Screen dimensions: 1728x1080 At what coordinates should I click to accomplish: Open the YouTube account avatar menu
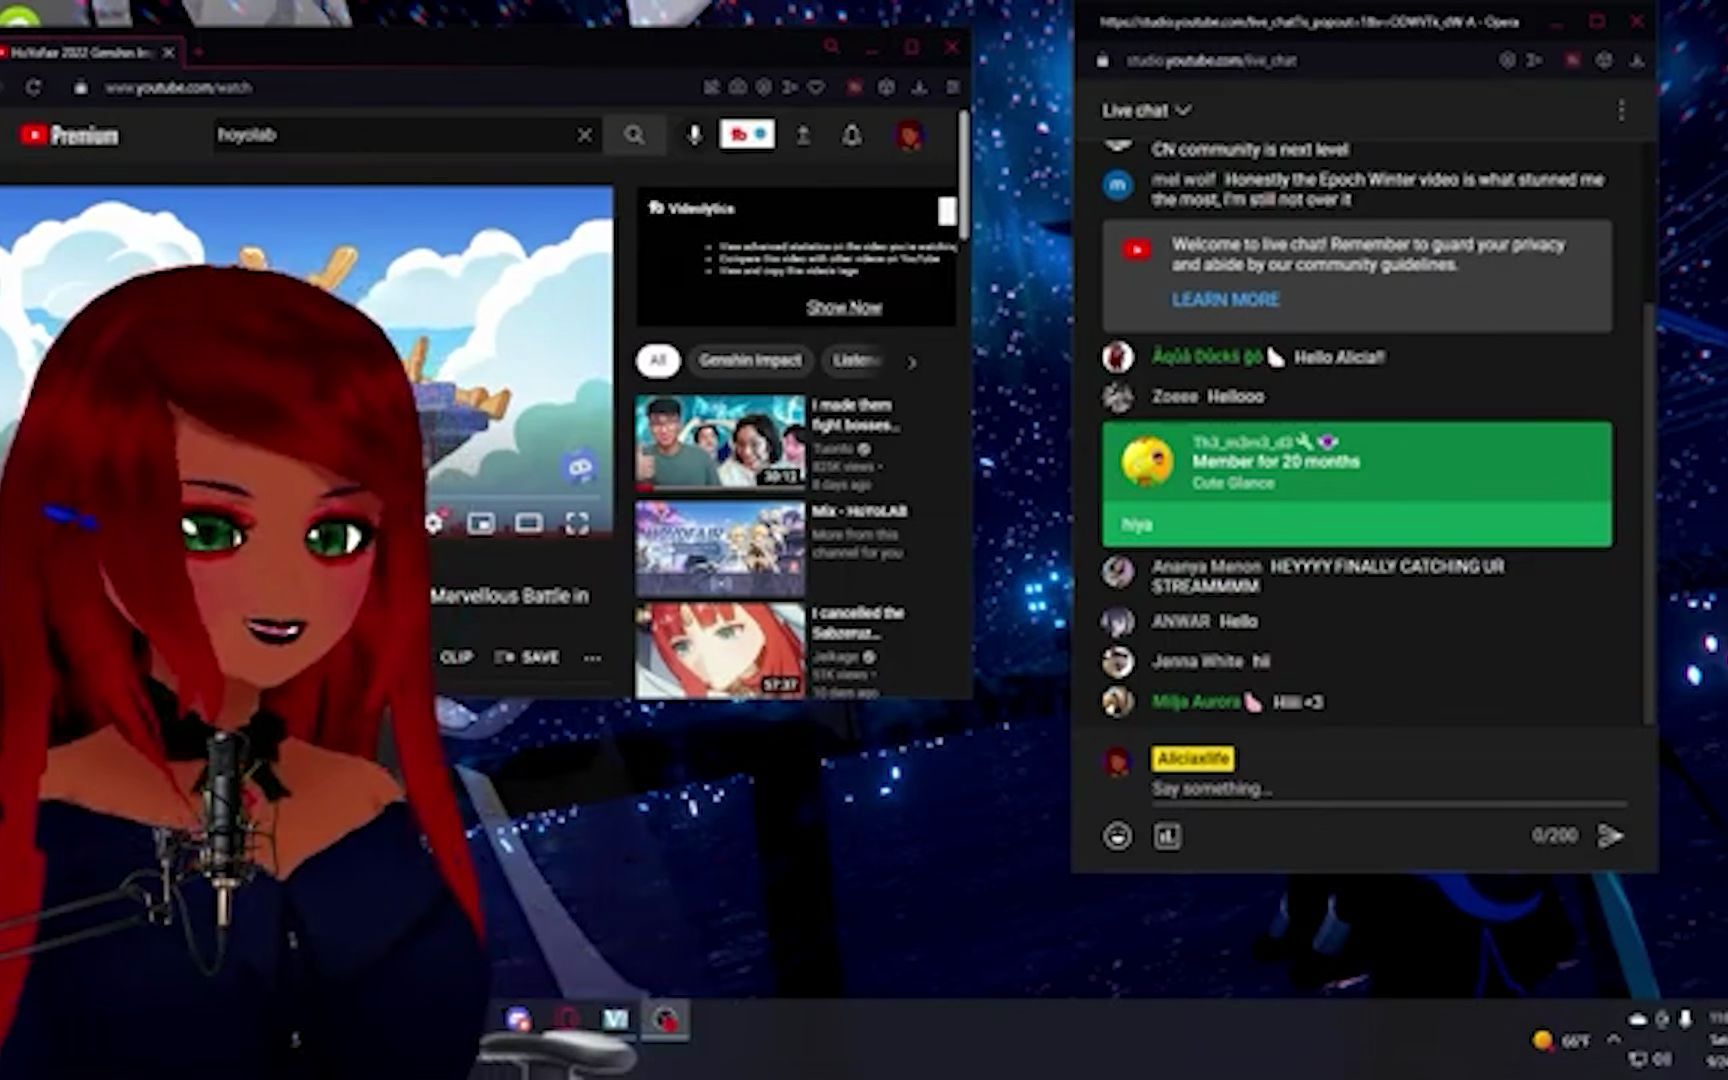[909, 135]
